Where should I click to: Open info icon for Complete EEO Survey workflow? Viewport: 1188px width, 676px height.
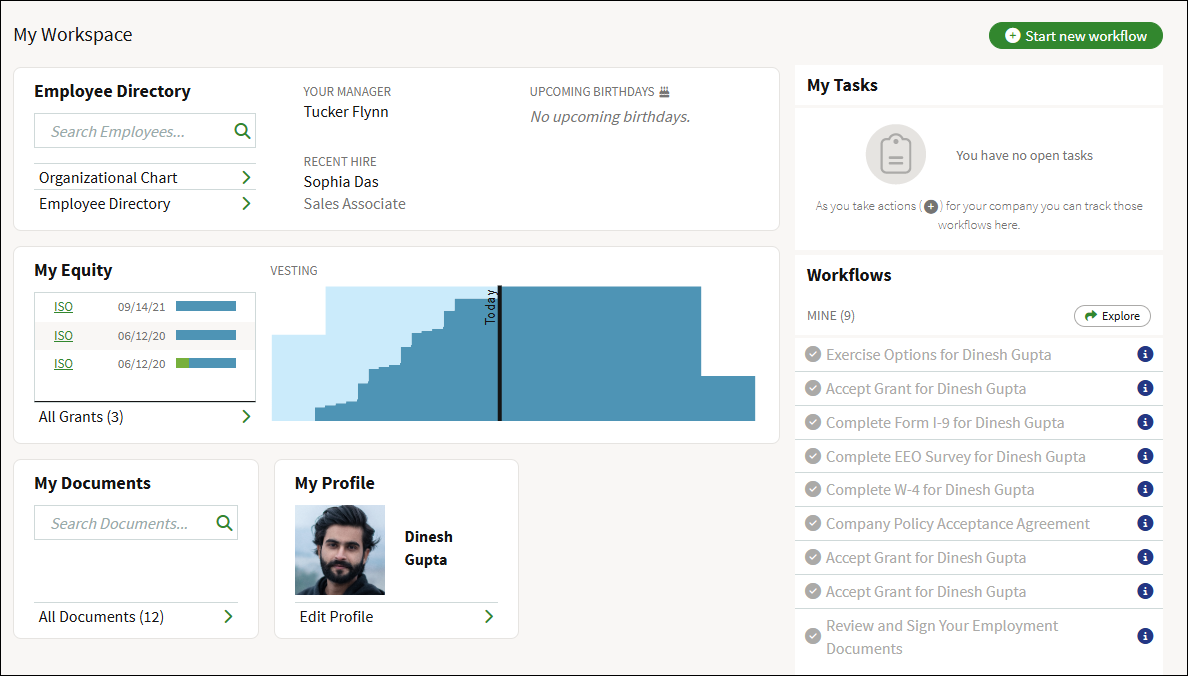1146,456
